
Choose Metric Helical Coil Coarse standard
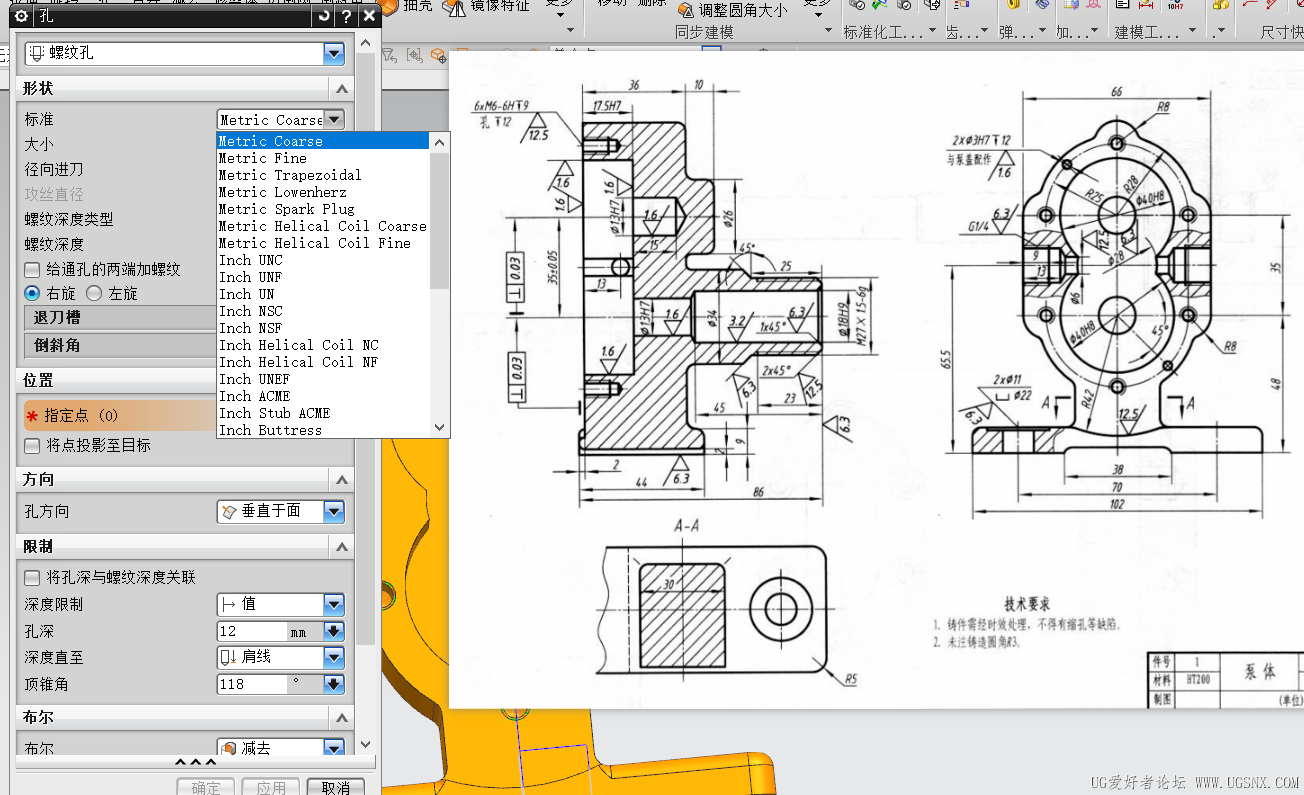click(x=323, y=226)
